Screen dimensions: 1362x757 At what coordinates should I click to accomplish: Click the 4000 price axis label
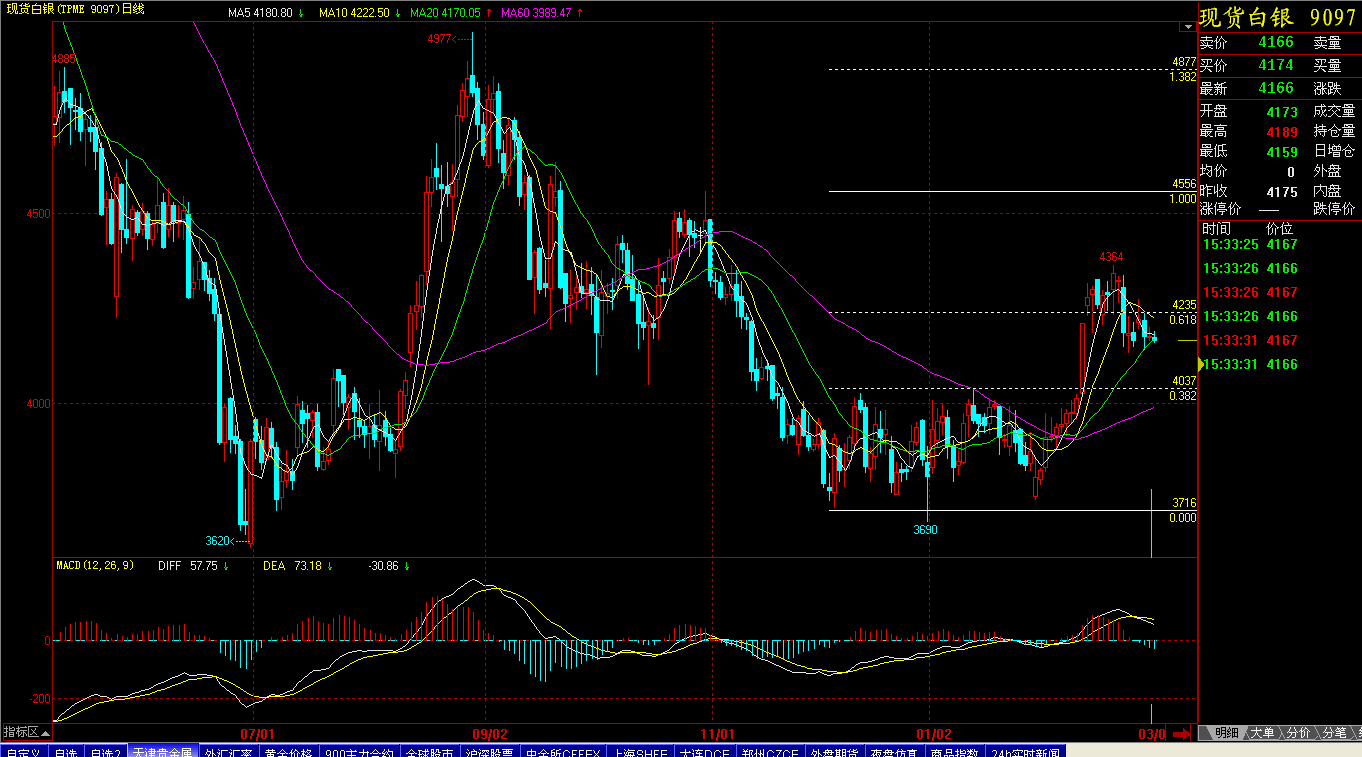coord(36,404)
